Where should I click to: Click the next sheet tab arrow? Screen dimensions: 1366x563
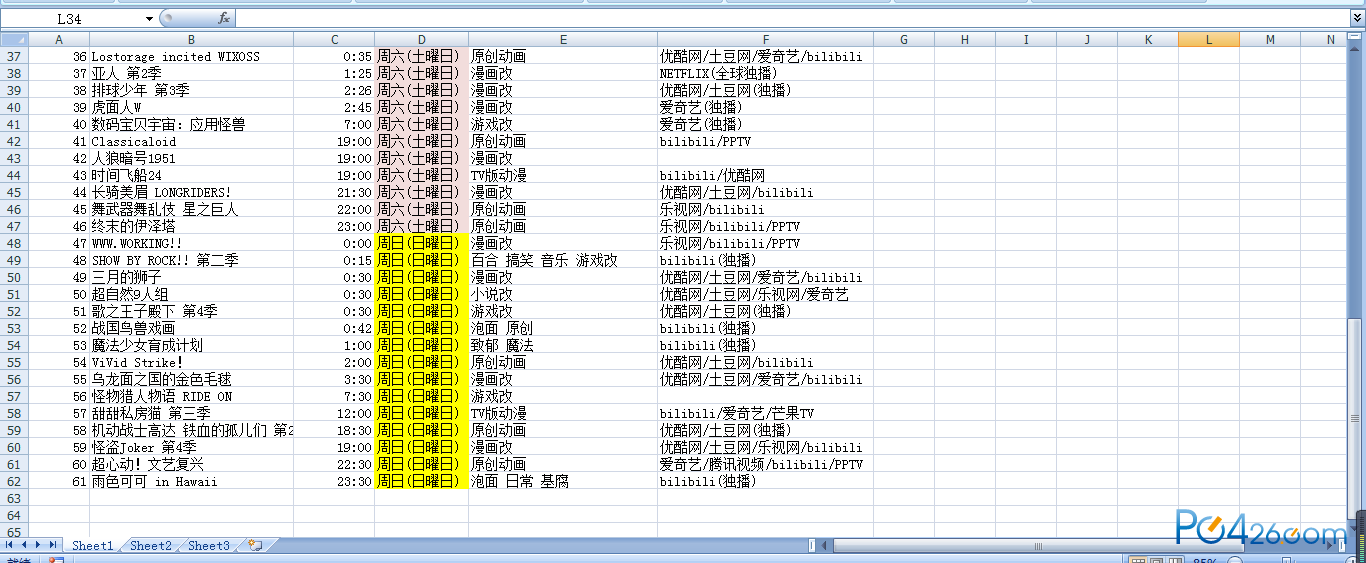pyautogui.click(x=39, y=545)
